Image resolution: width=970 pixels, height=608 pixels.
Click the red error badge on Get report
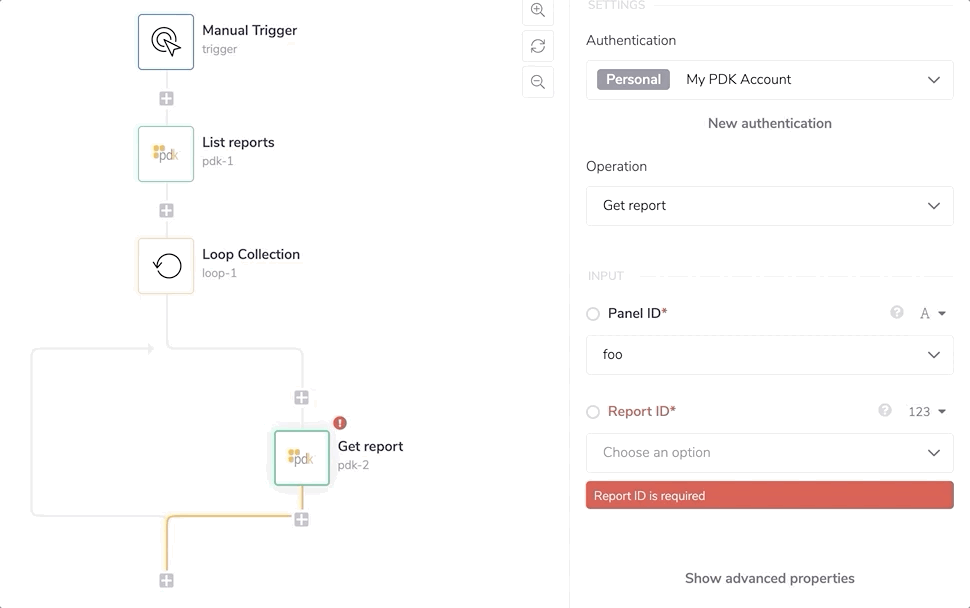(340, 423)
